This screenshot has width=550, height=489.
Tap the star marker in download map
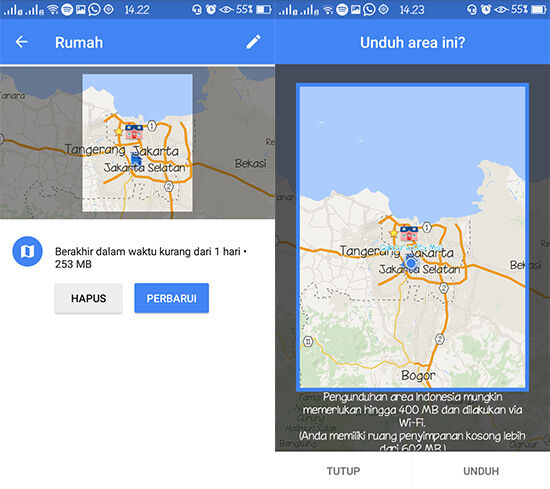(x=394, y=233)
